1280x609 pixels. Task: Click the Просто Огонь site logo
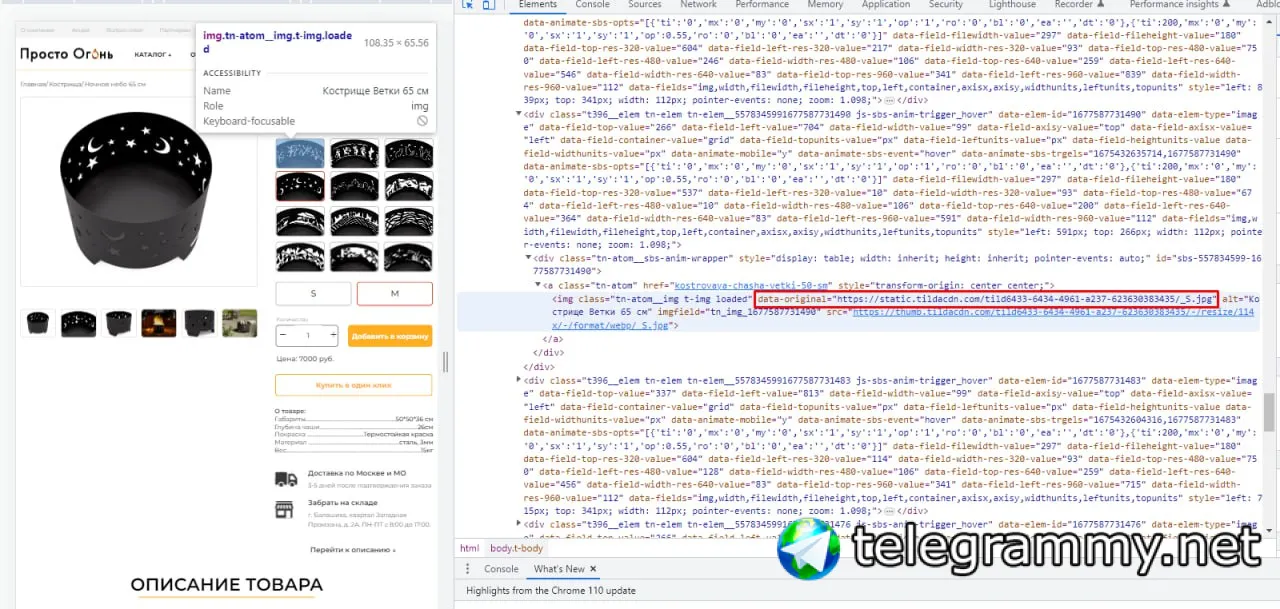pyautogui.click(x=66, y=53)
